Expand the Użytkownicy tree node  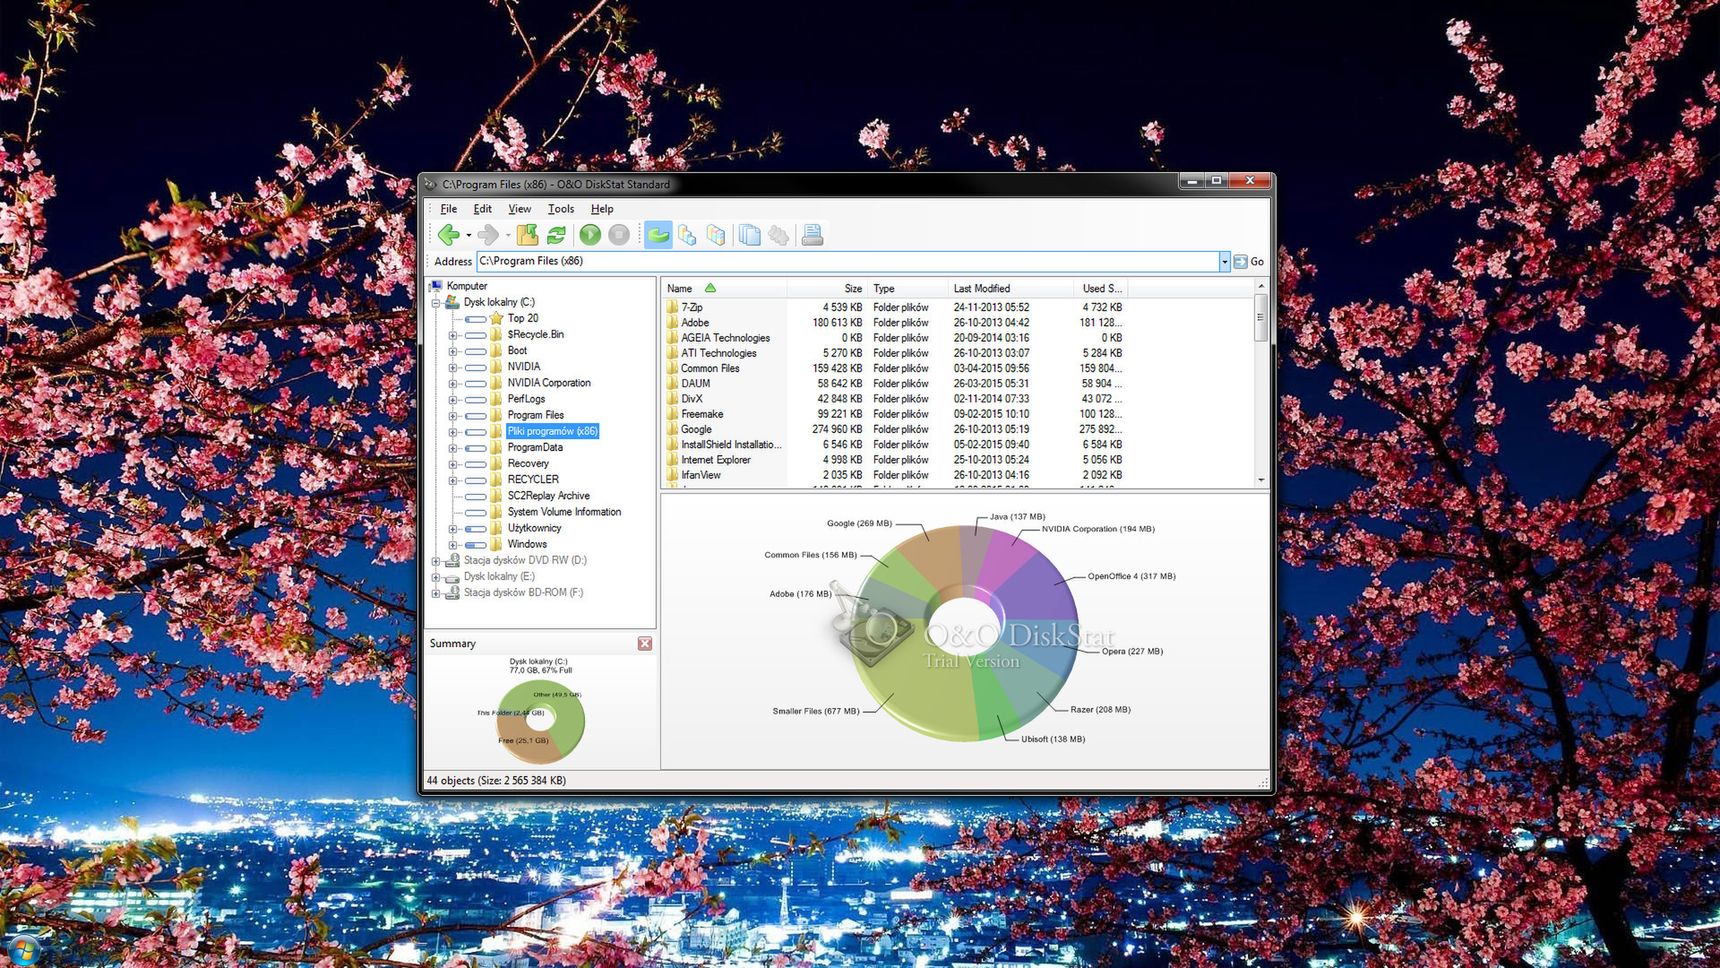(x=452, y=529)
